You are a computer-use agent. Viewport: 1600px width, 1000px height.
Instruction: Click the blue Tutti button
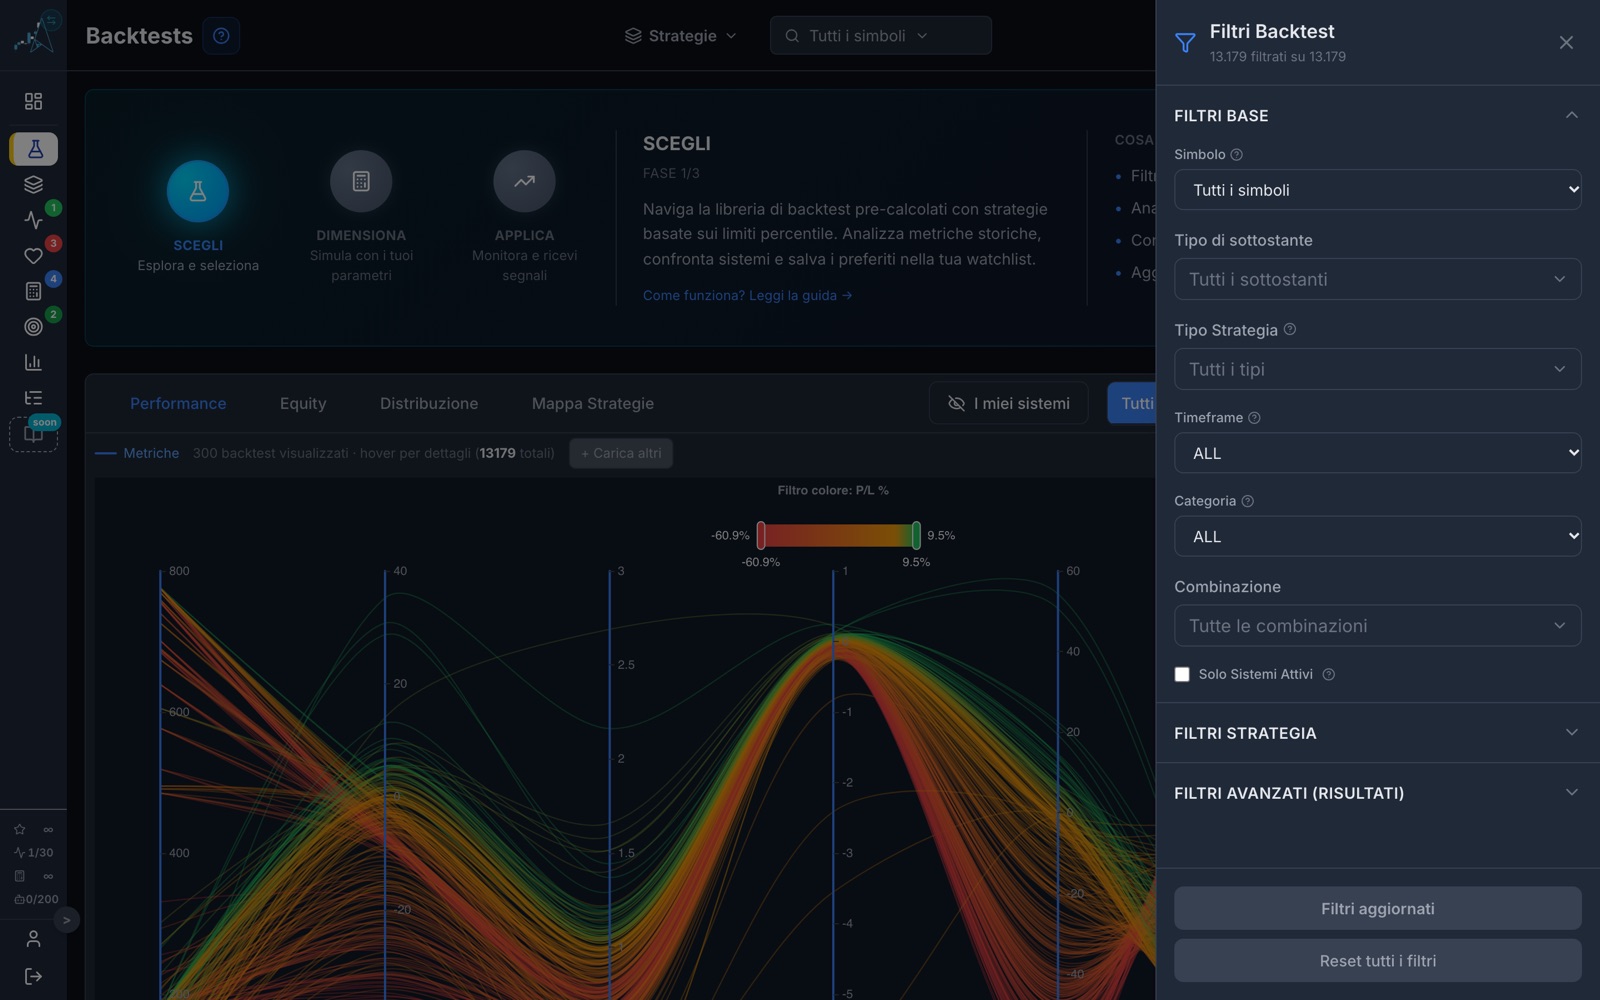click(x=1132, y=403)
